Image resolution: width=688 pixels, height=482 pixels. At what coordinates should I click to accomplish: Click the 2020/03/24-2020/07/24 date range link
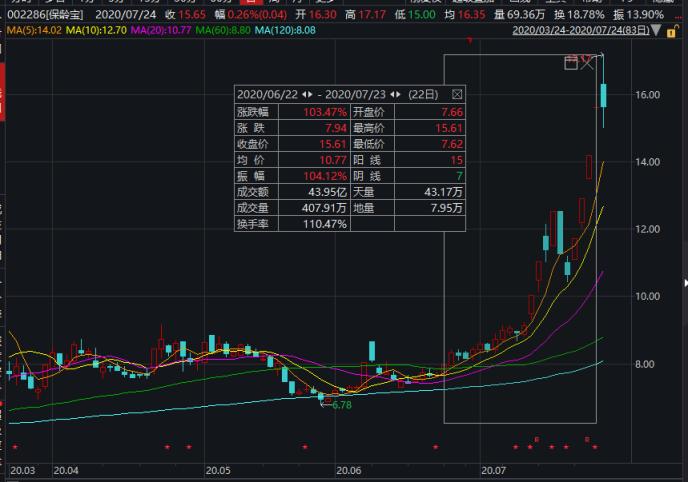(579, 31)
